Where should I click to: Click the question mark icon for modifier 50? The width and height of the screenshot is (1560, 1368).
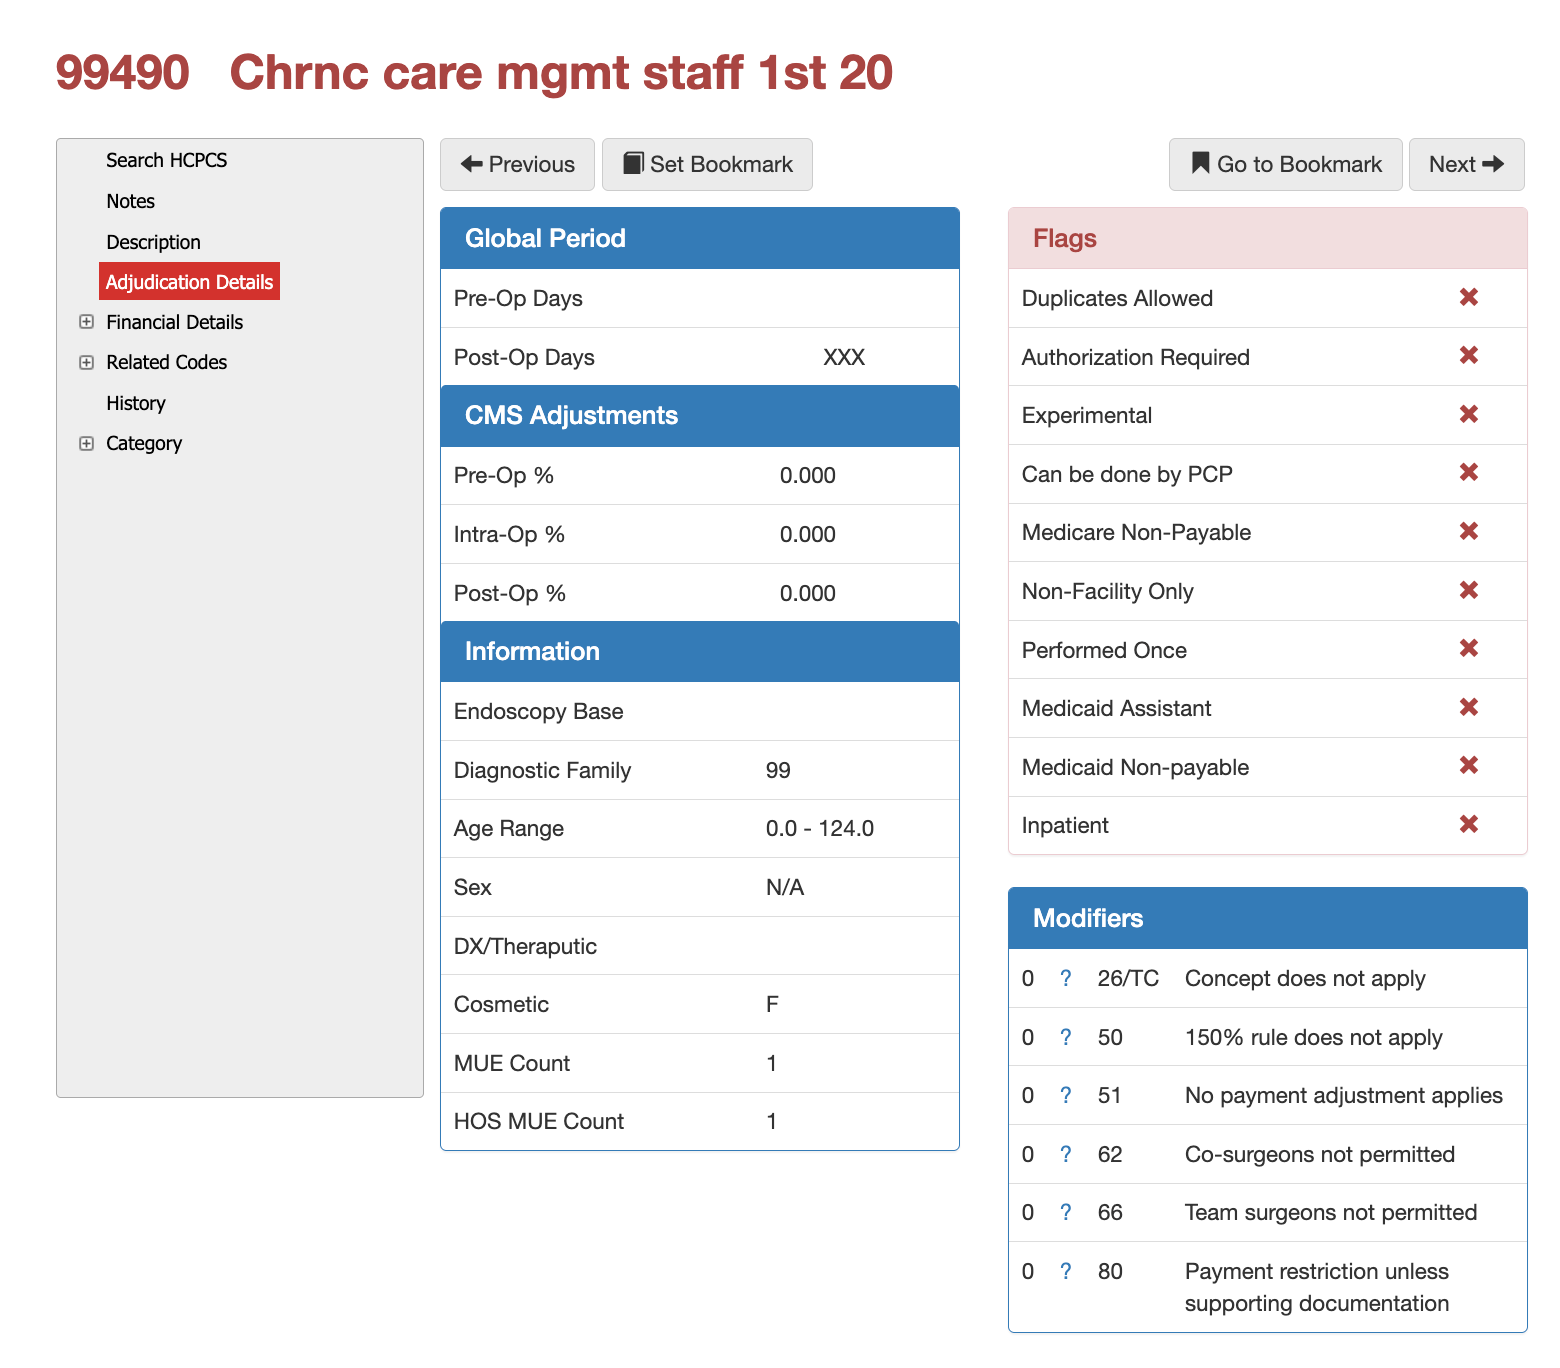(1066, 1037)
